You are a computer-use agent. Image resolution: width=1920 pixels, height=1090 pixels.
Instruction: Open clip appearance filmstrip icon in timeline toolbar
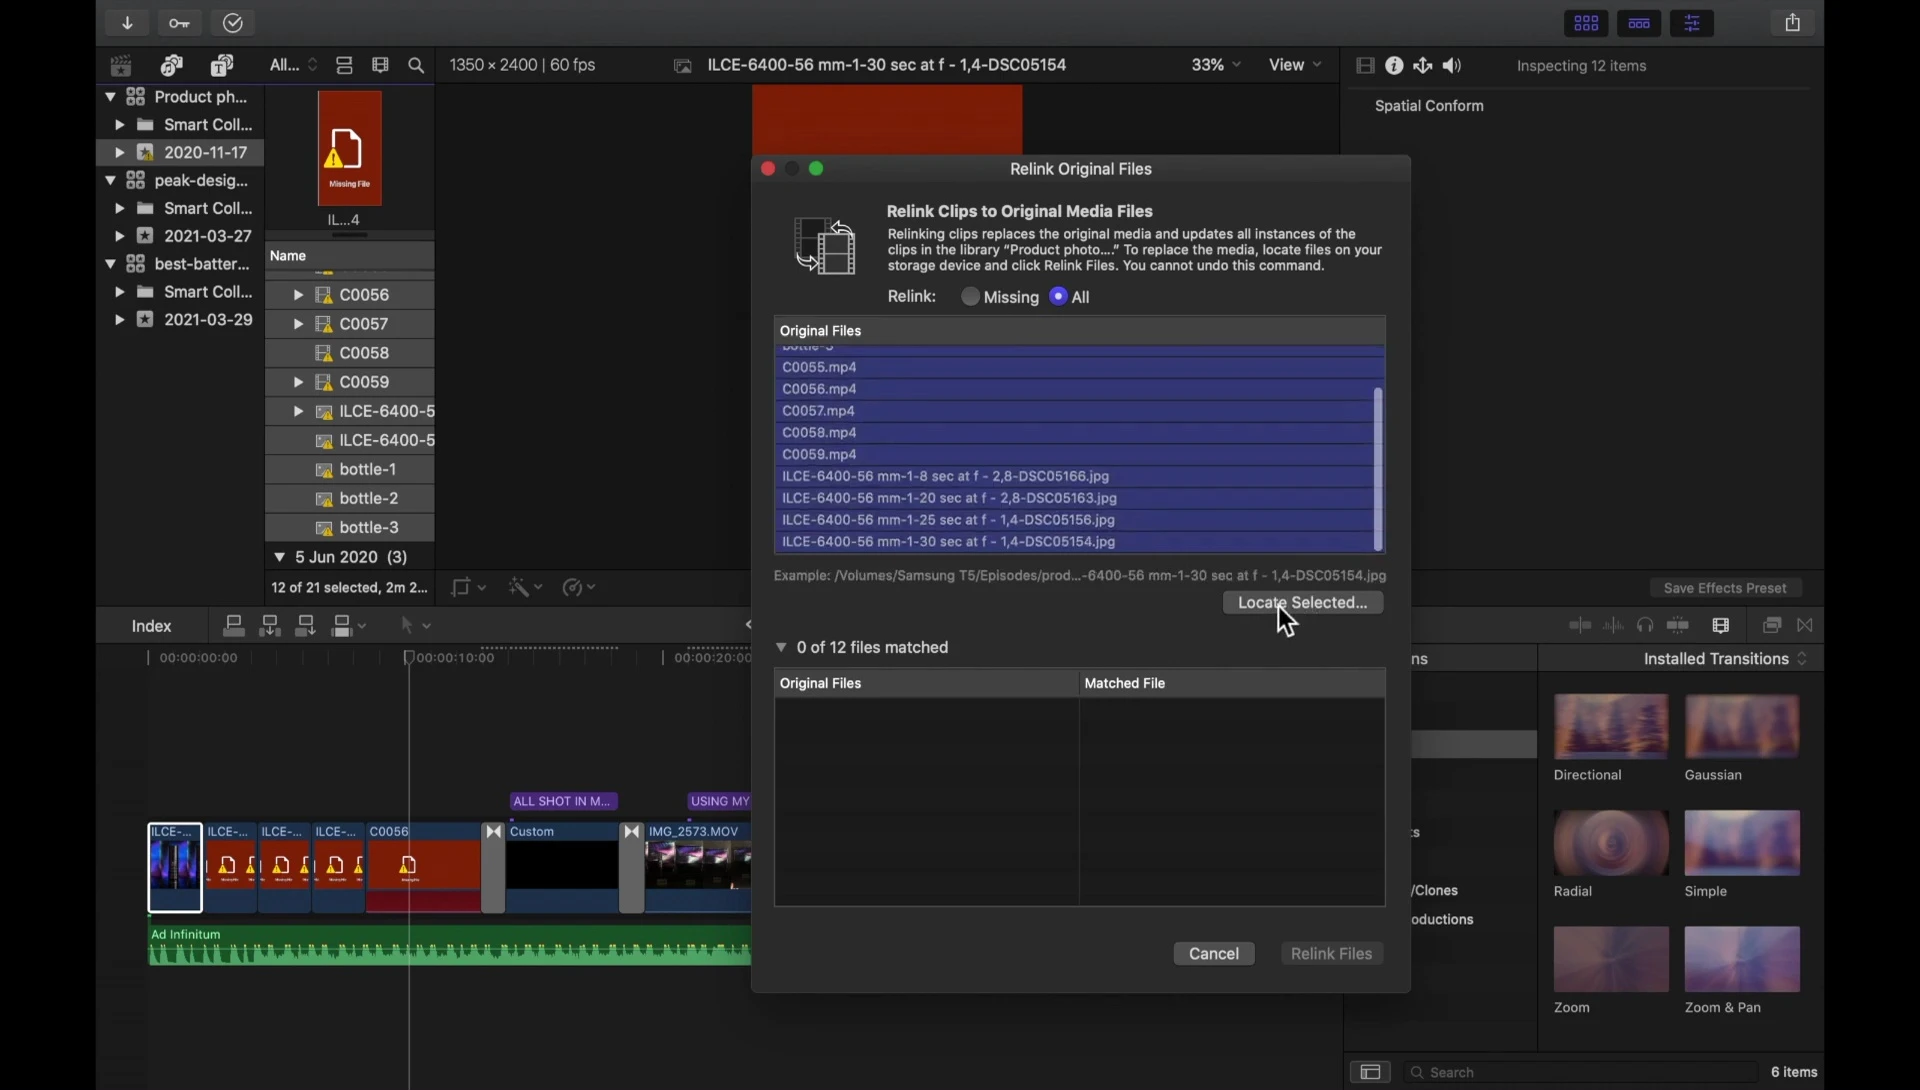(x=1722, y=627)
